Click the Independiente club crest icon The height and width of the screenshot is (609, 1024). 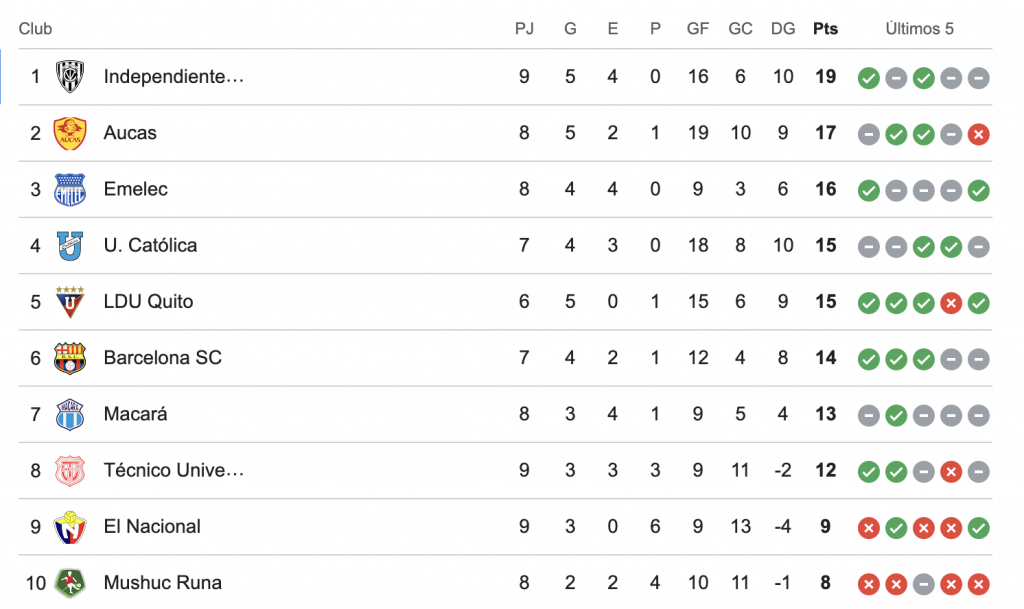pos(70,77)
